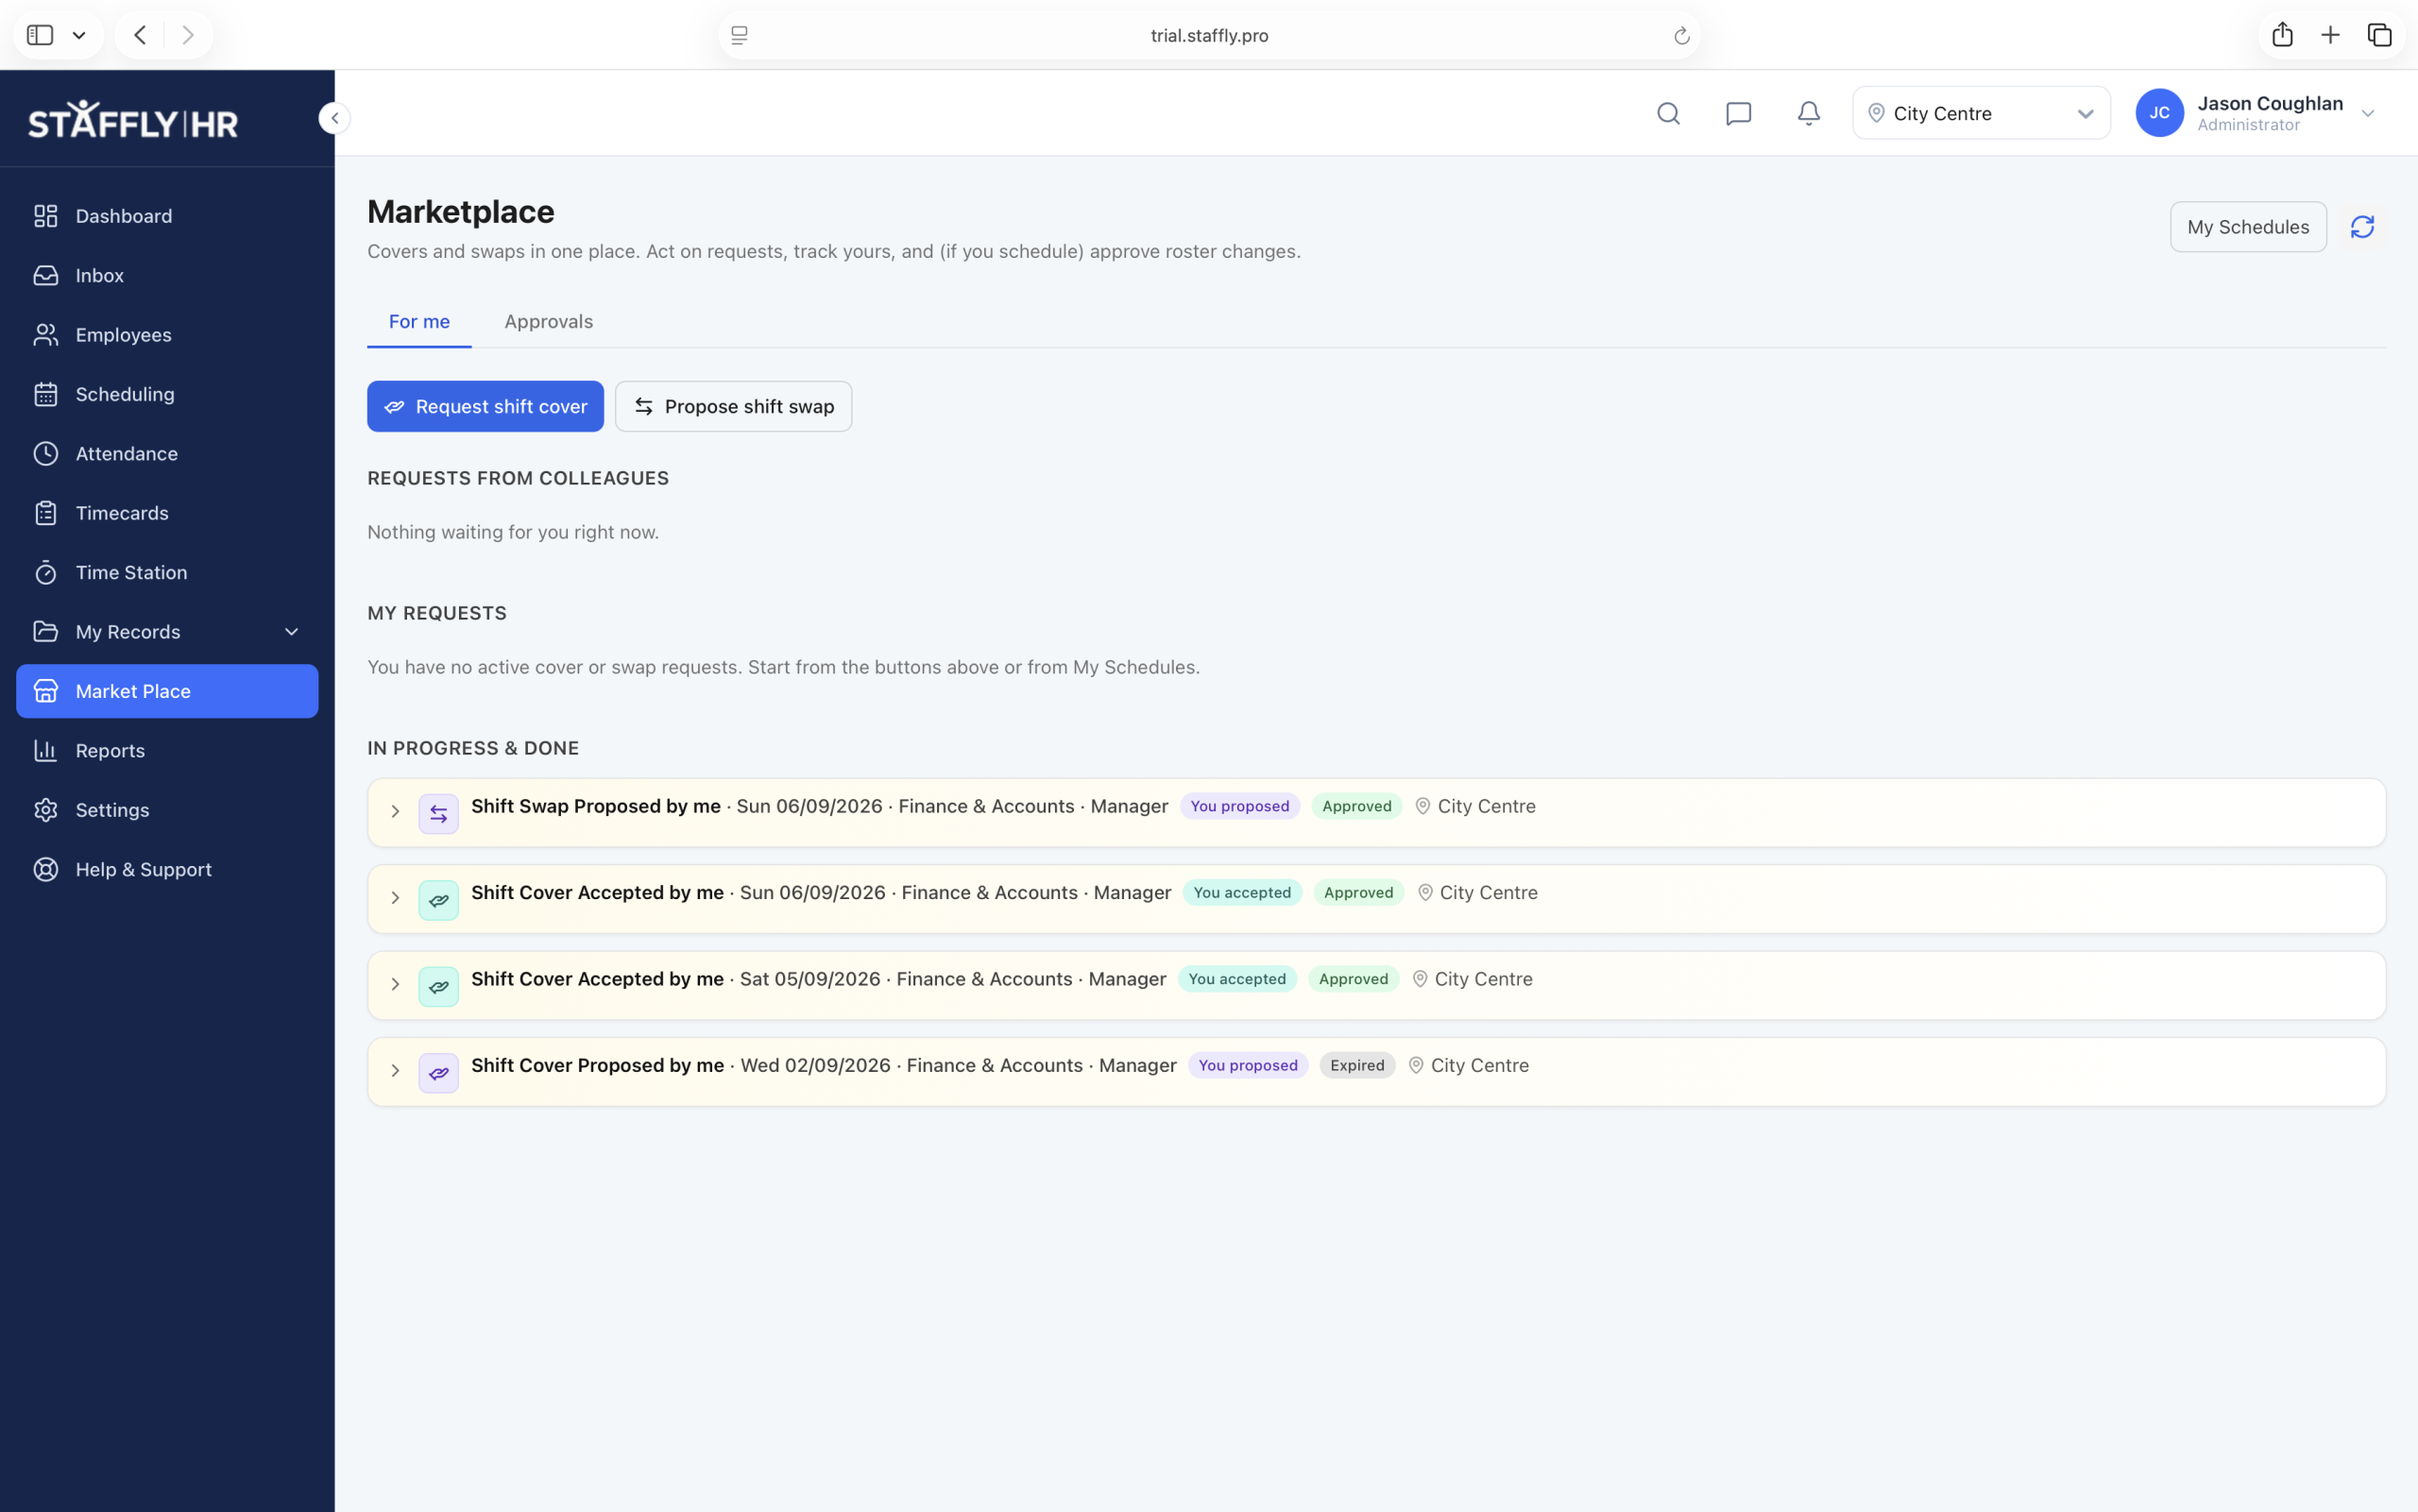Screen dimensions: 2418x1512
Task: Click the JC user avatar
Action: click(2159, 113)
